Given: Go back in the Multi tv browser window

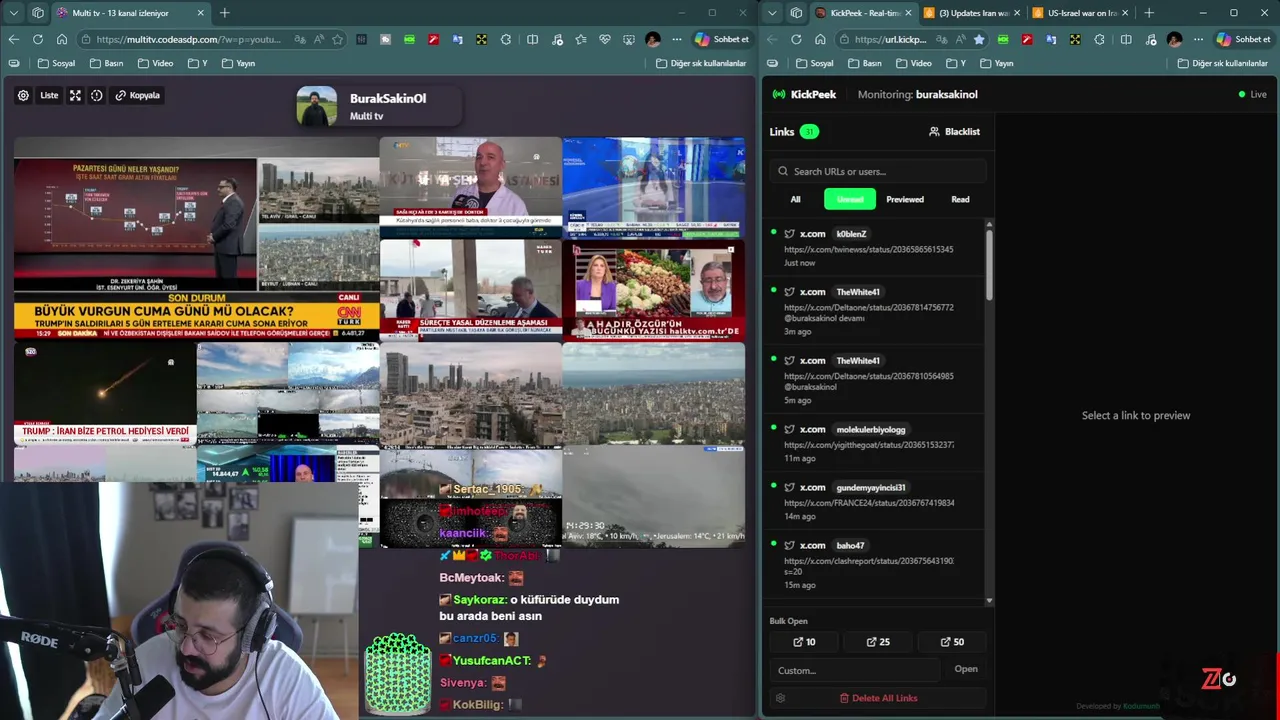Looking at the screenshot, I should pyautogui.click(x=14, y=39).
